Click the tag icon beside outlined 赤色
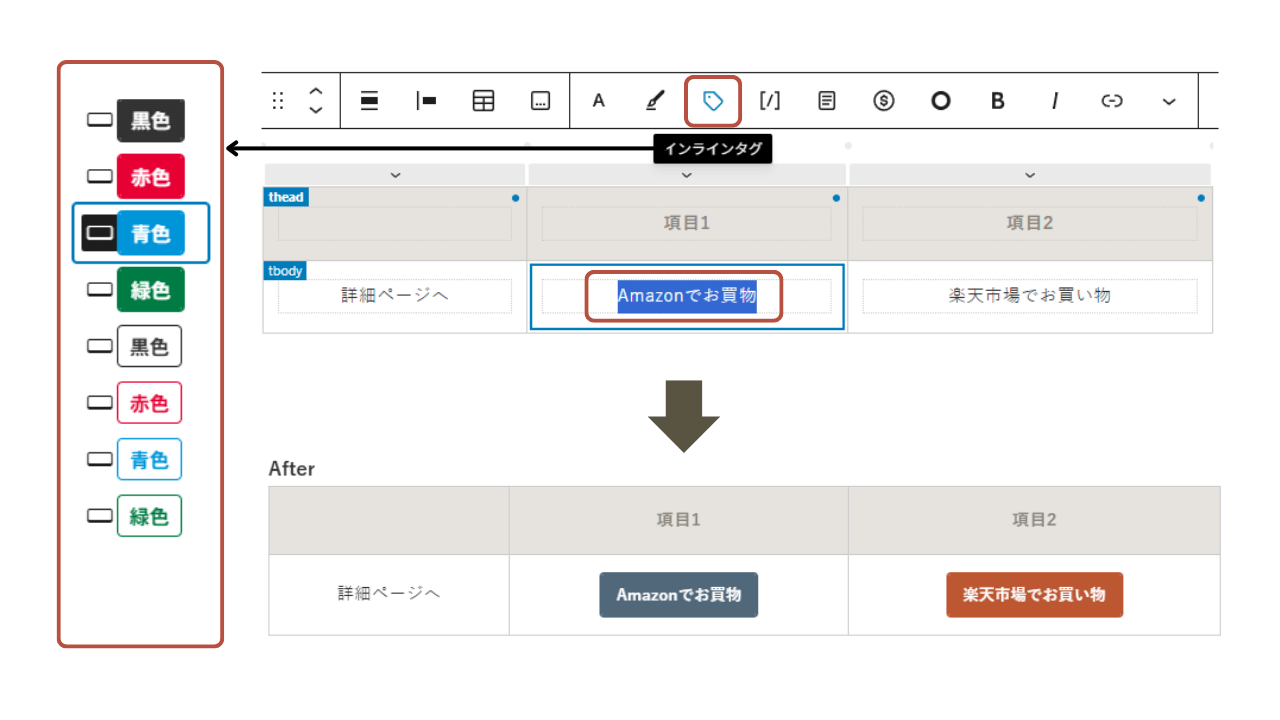The image size is (1280, 720). click(99, 402)
